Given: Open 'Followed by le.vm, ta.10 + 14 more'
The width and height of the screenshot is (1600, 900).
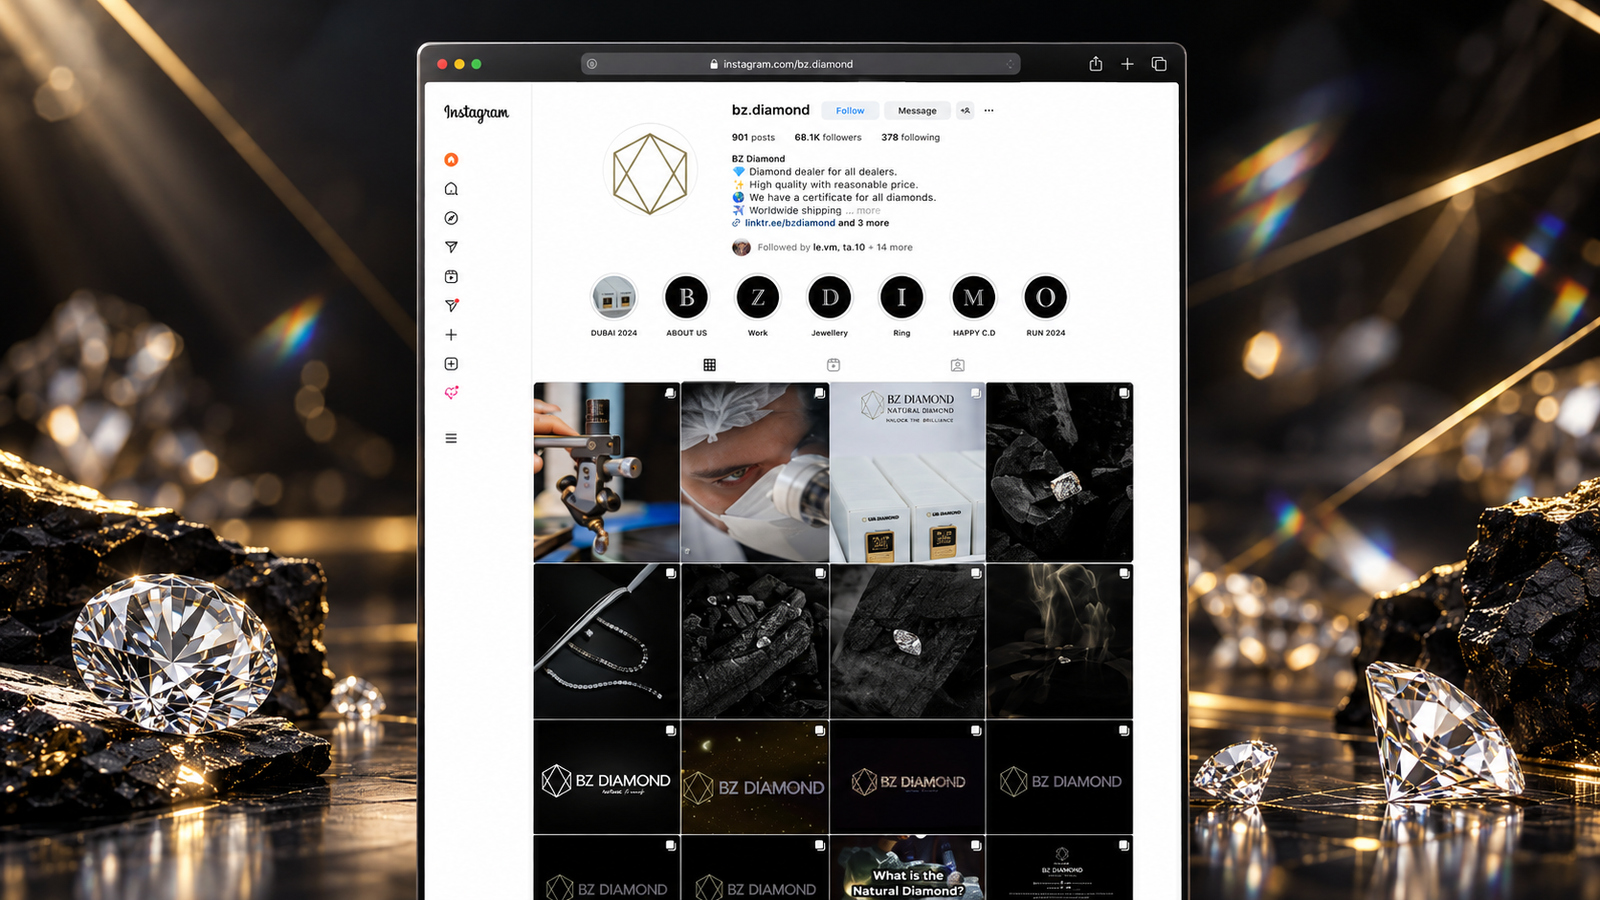Looking at the screenshot, I should [822, 247].
